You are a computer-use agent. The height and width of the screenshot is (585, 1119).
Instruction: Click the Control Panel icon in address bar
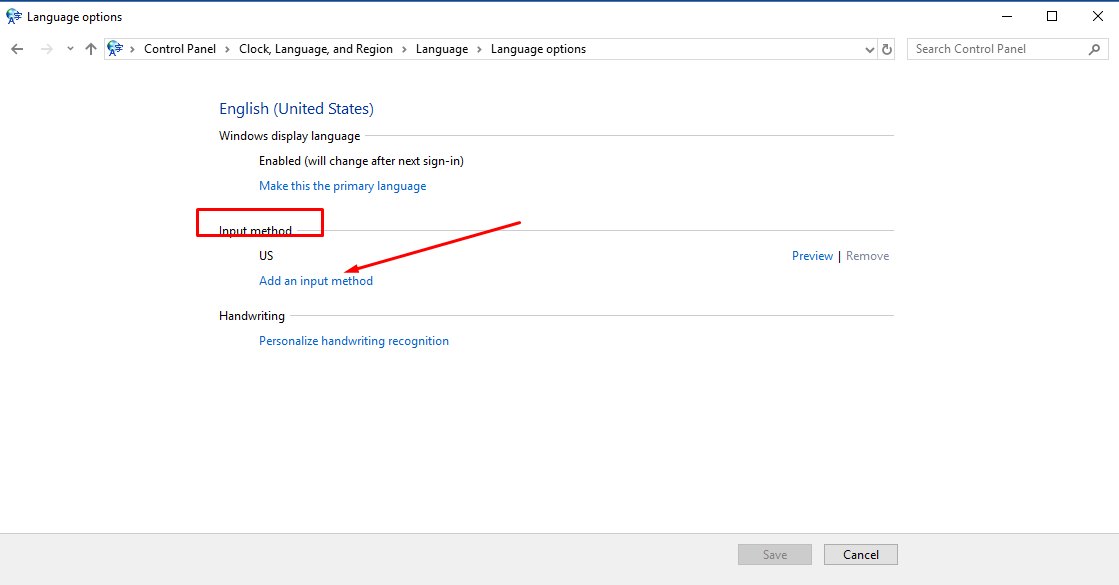(116, 49)
